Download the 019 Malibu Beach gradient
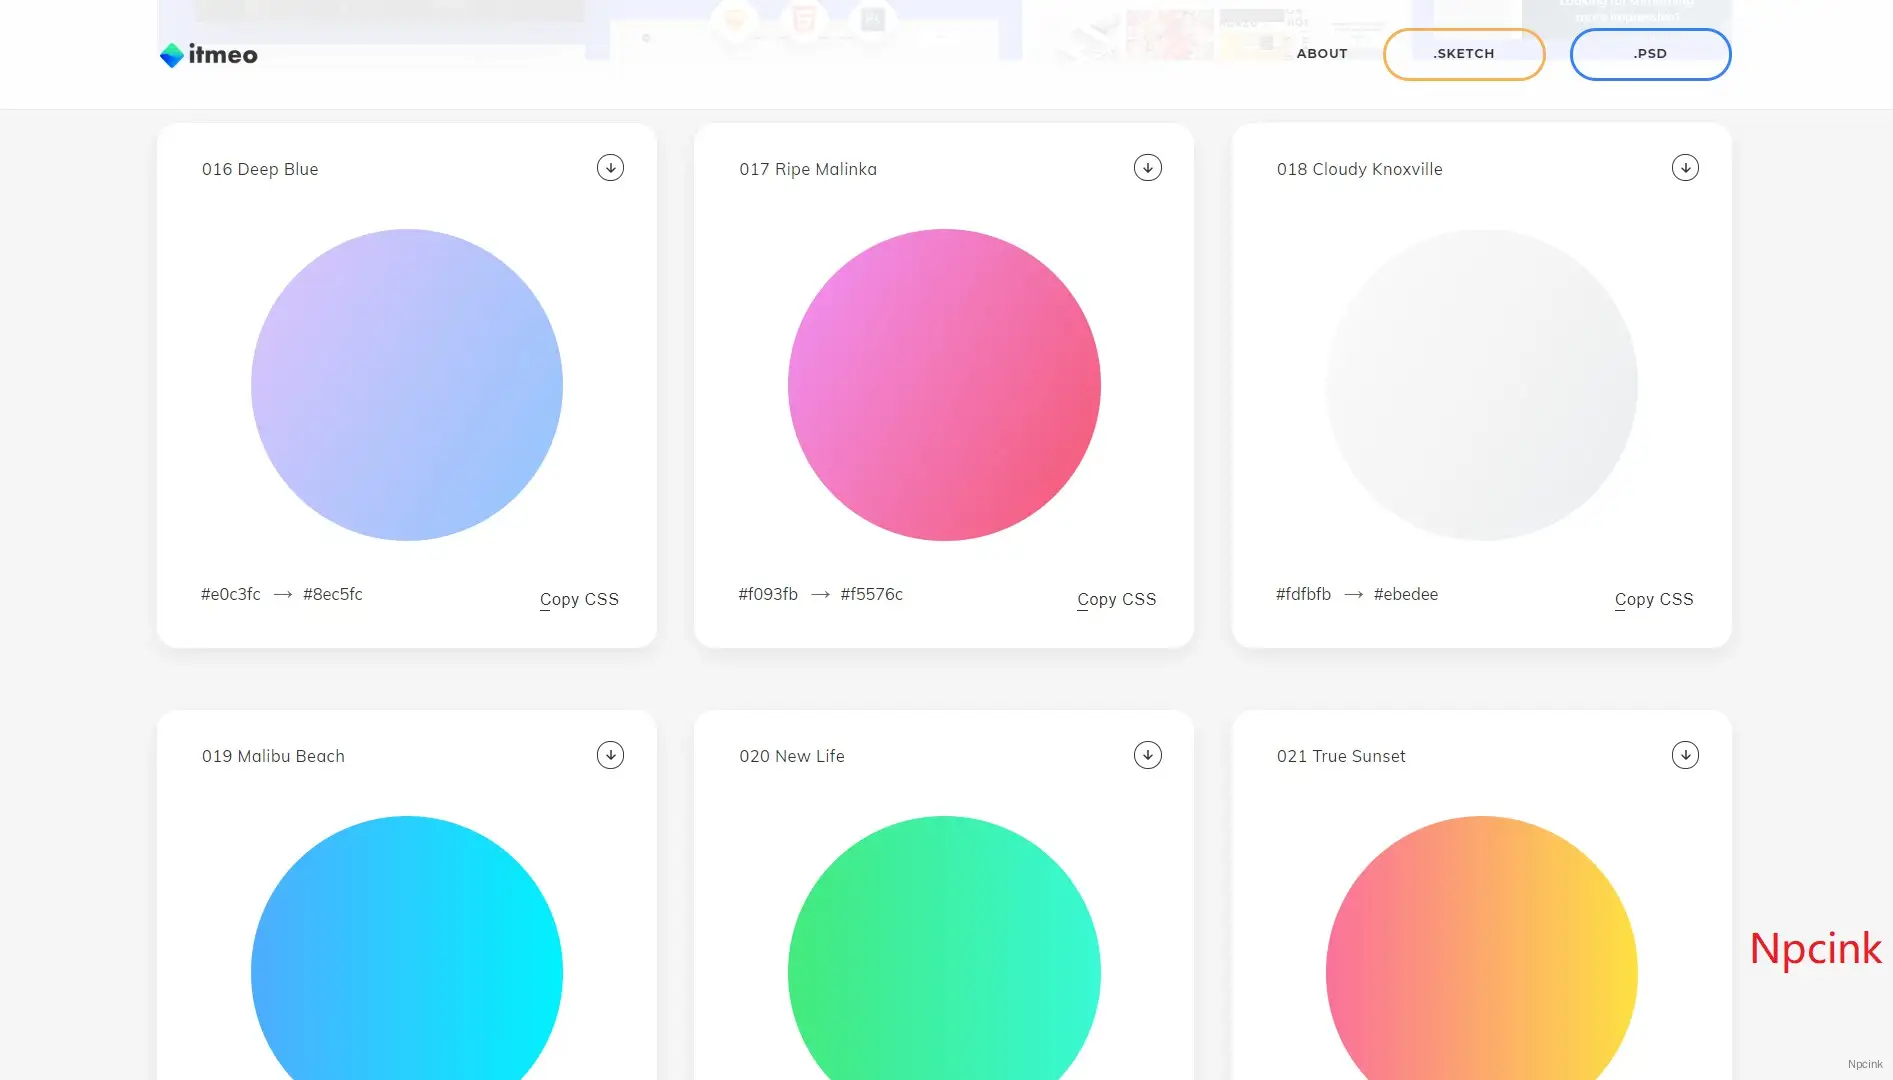 pos(610,755)
